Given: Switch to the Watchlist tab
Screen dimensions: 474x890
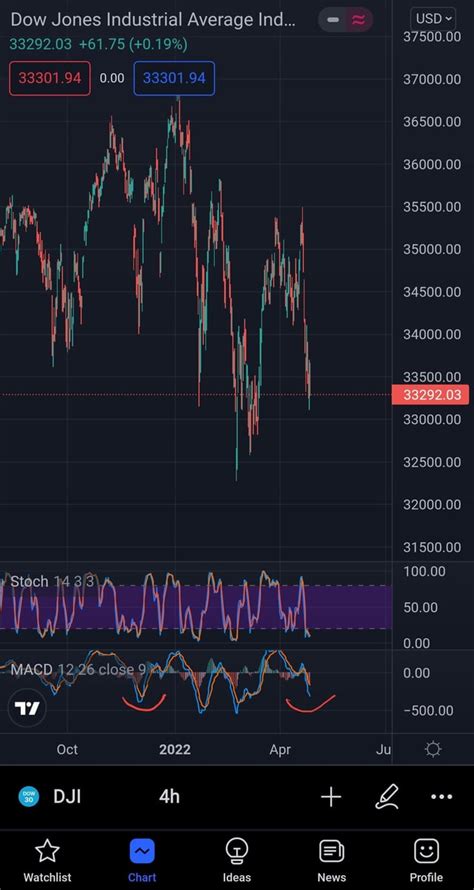Looking at the screenshot, I should (47, 861).
